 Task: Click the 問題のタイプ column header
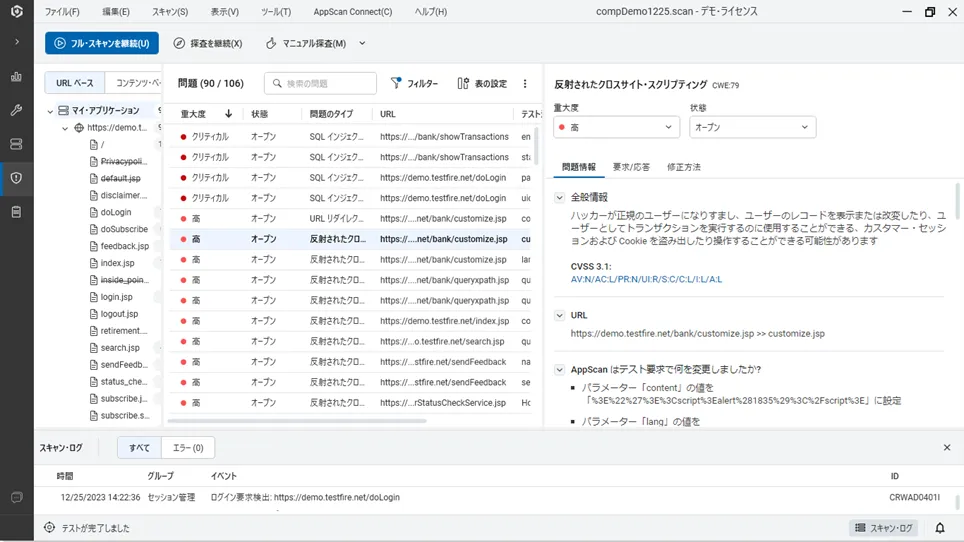(331, 114)
